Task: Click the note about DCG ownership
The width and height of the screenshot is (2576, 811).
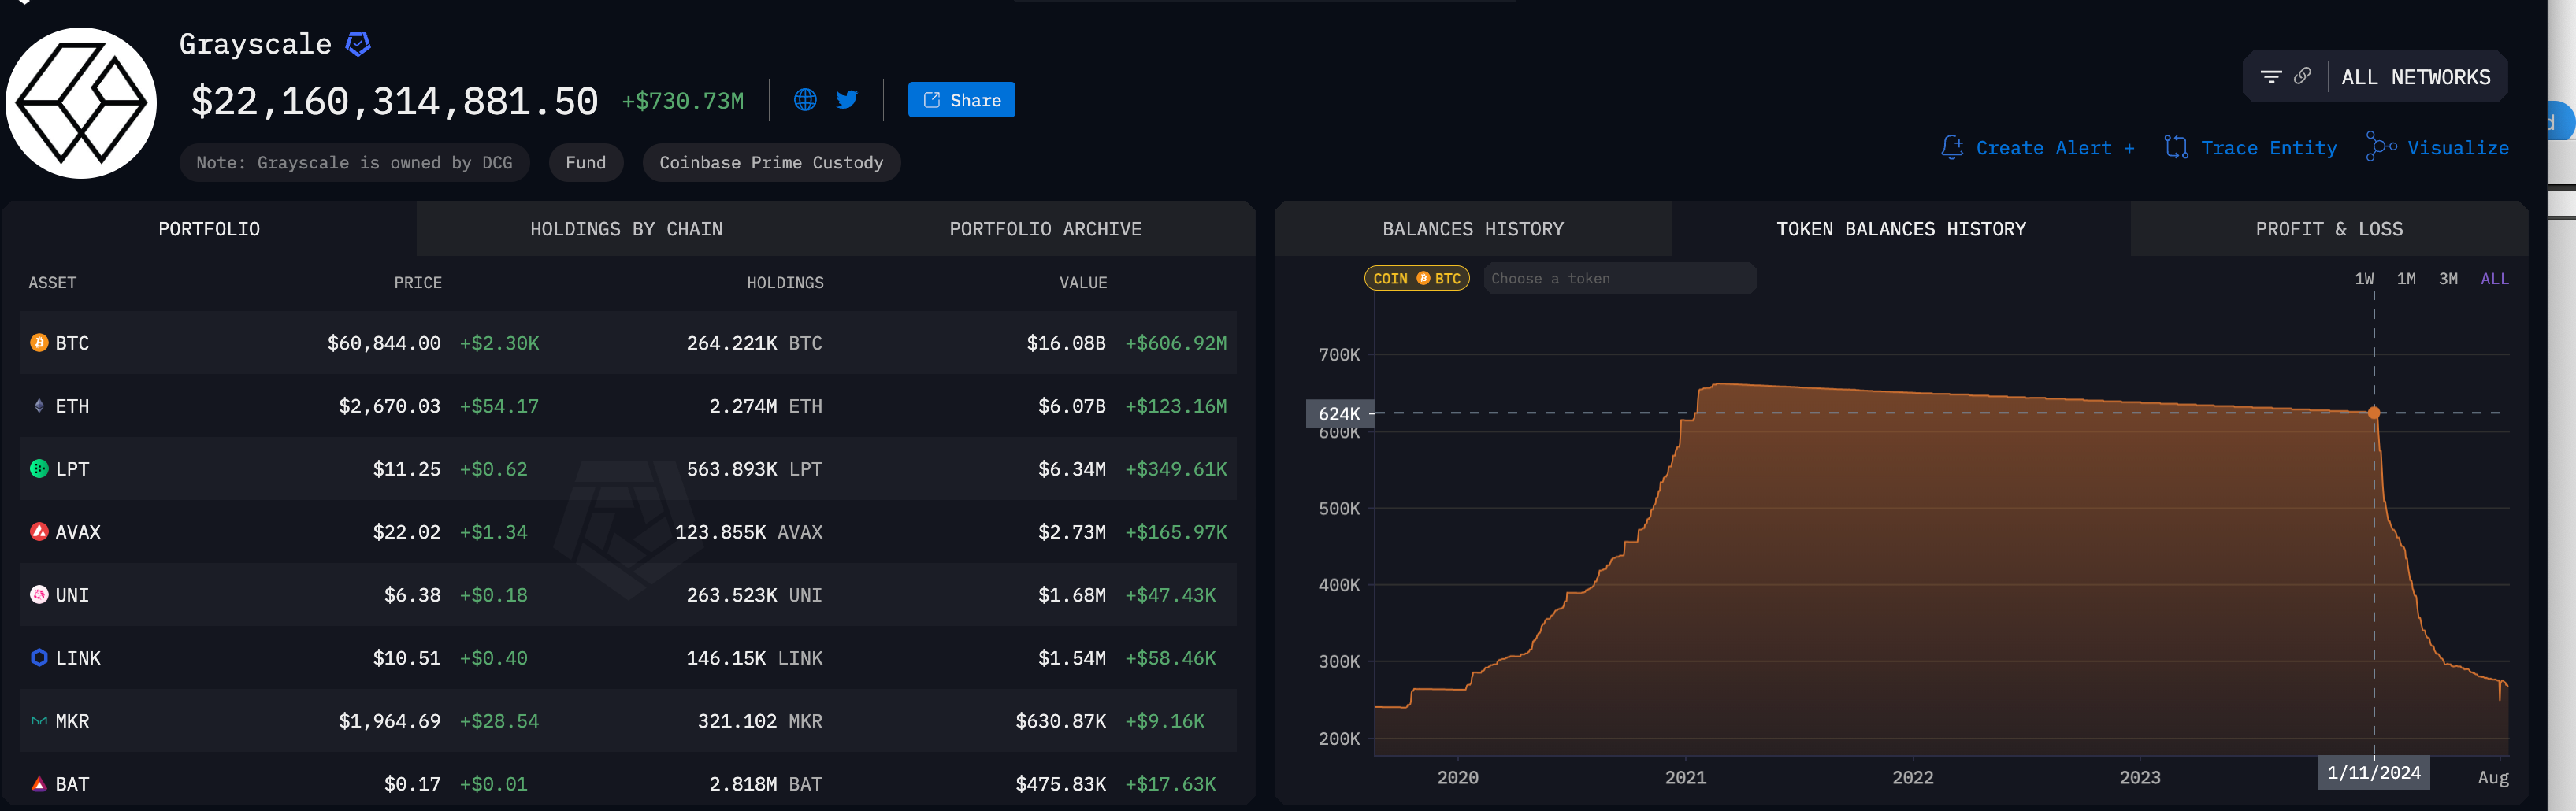Action: 354,163
